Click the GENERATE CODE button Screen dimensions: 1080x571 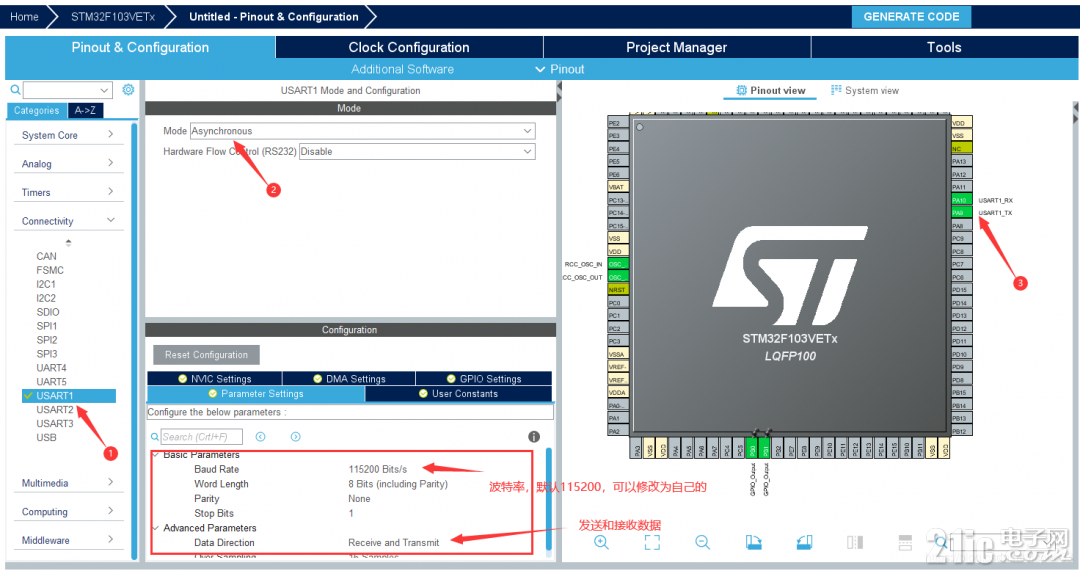click(911, 17)
